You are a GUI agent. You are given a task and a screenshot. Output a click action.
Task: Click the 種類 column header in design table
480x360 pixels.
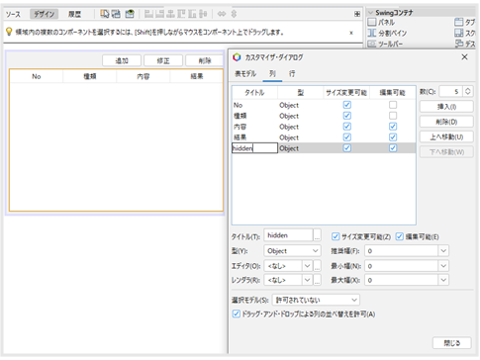coord(90,76)
